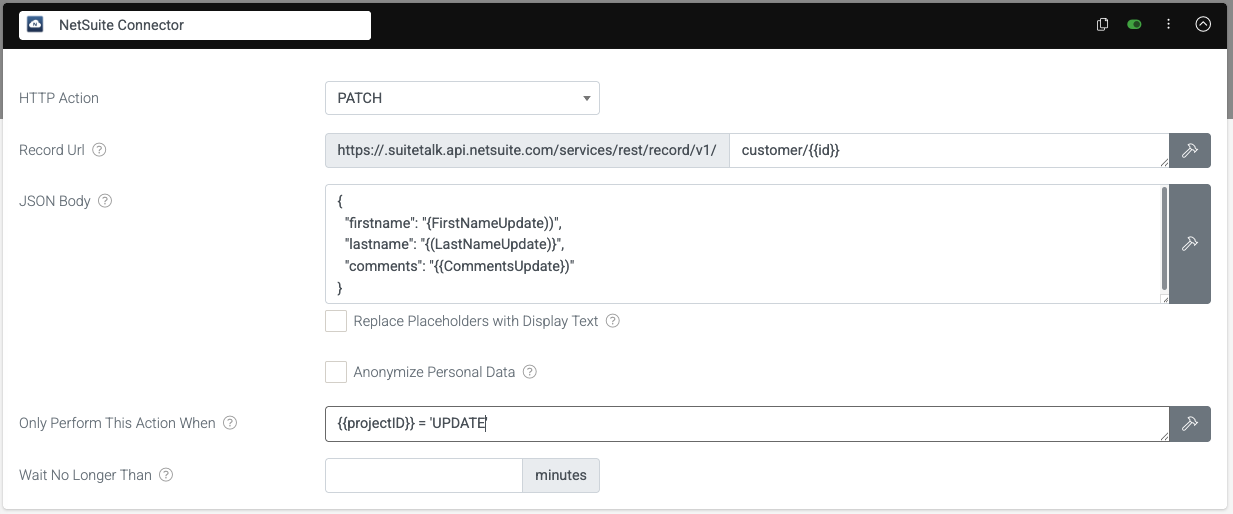
Task: Open help for Anonymize Personal Data
Action: tap(530, 372)
